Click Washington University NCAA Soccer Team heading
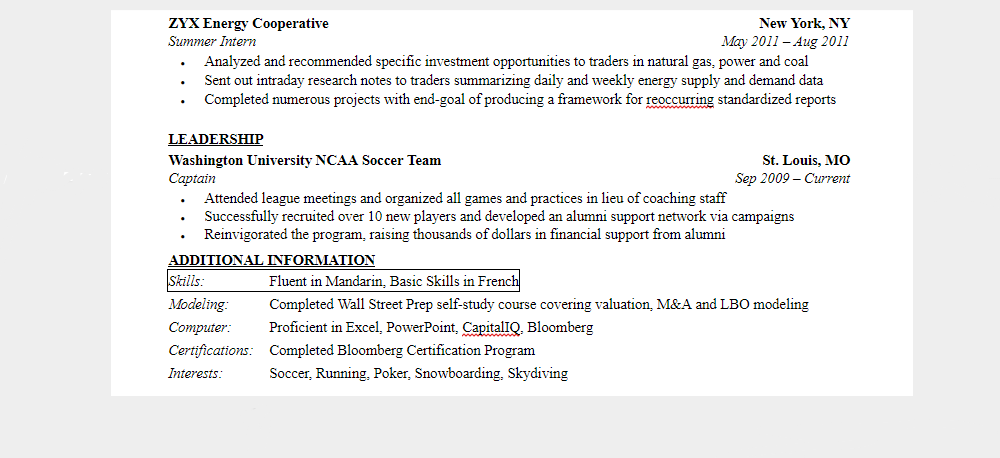This screenshot has width=1000, height=458. click(304, 160)
